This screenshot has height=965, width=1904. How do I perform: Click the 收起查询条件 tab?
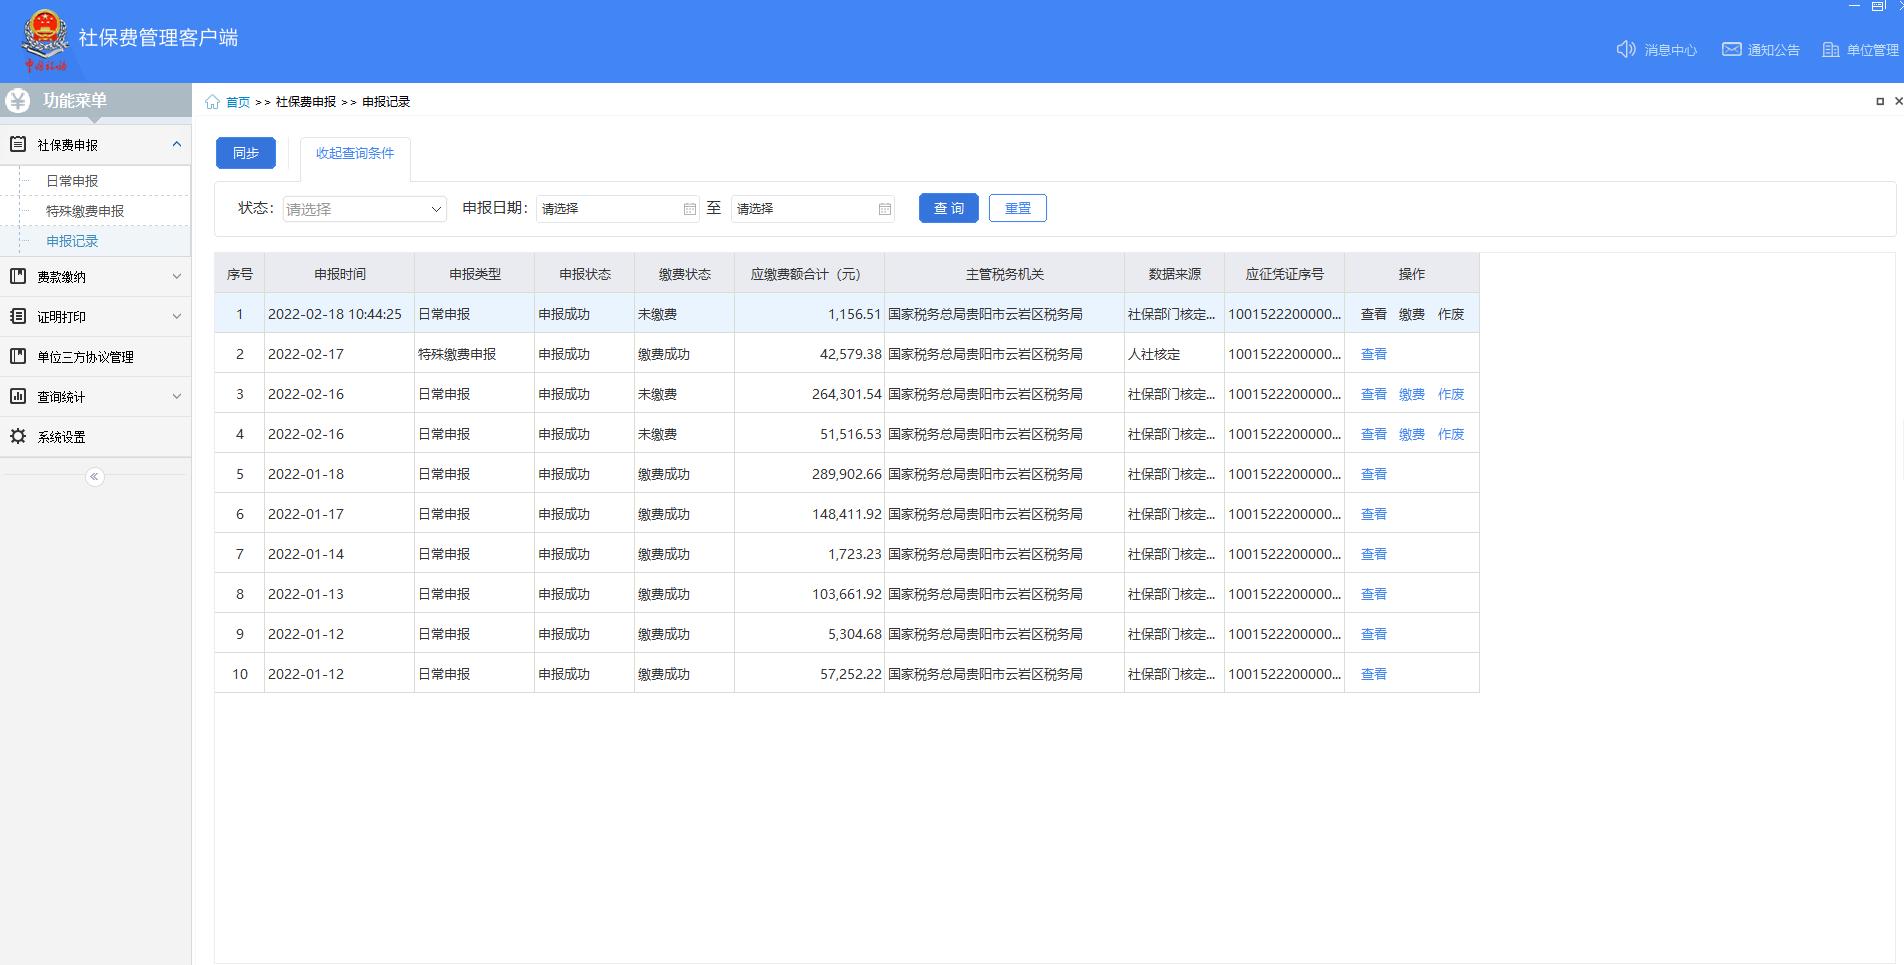pyautogui.click(x=355, y=153)
